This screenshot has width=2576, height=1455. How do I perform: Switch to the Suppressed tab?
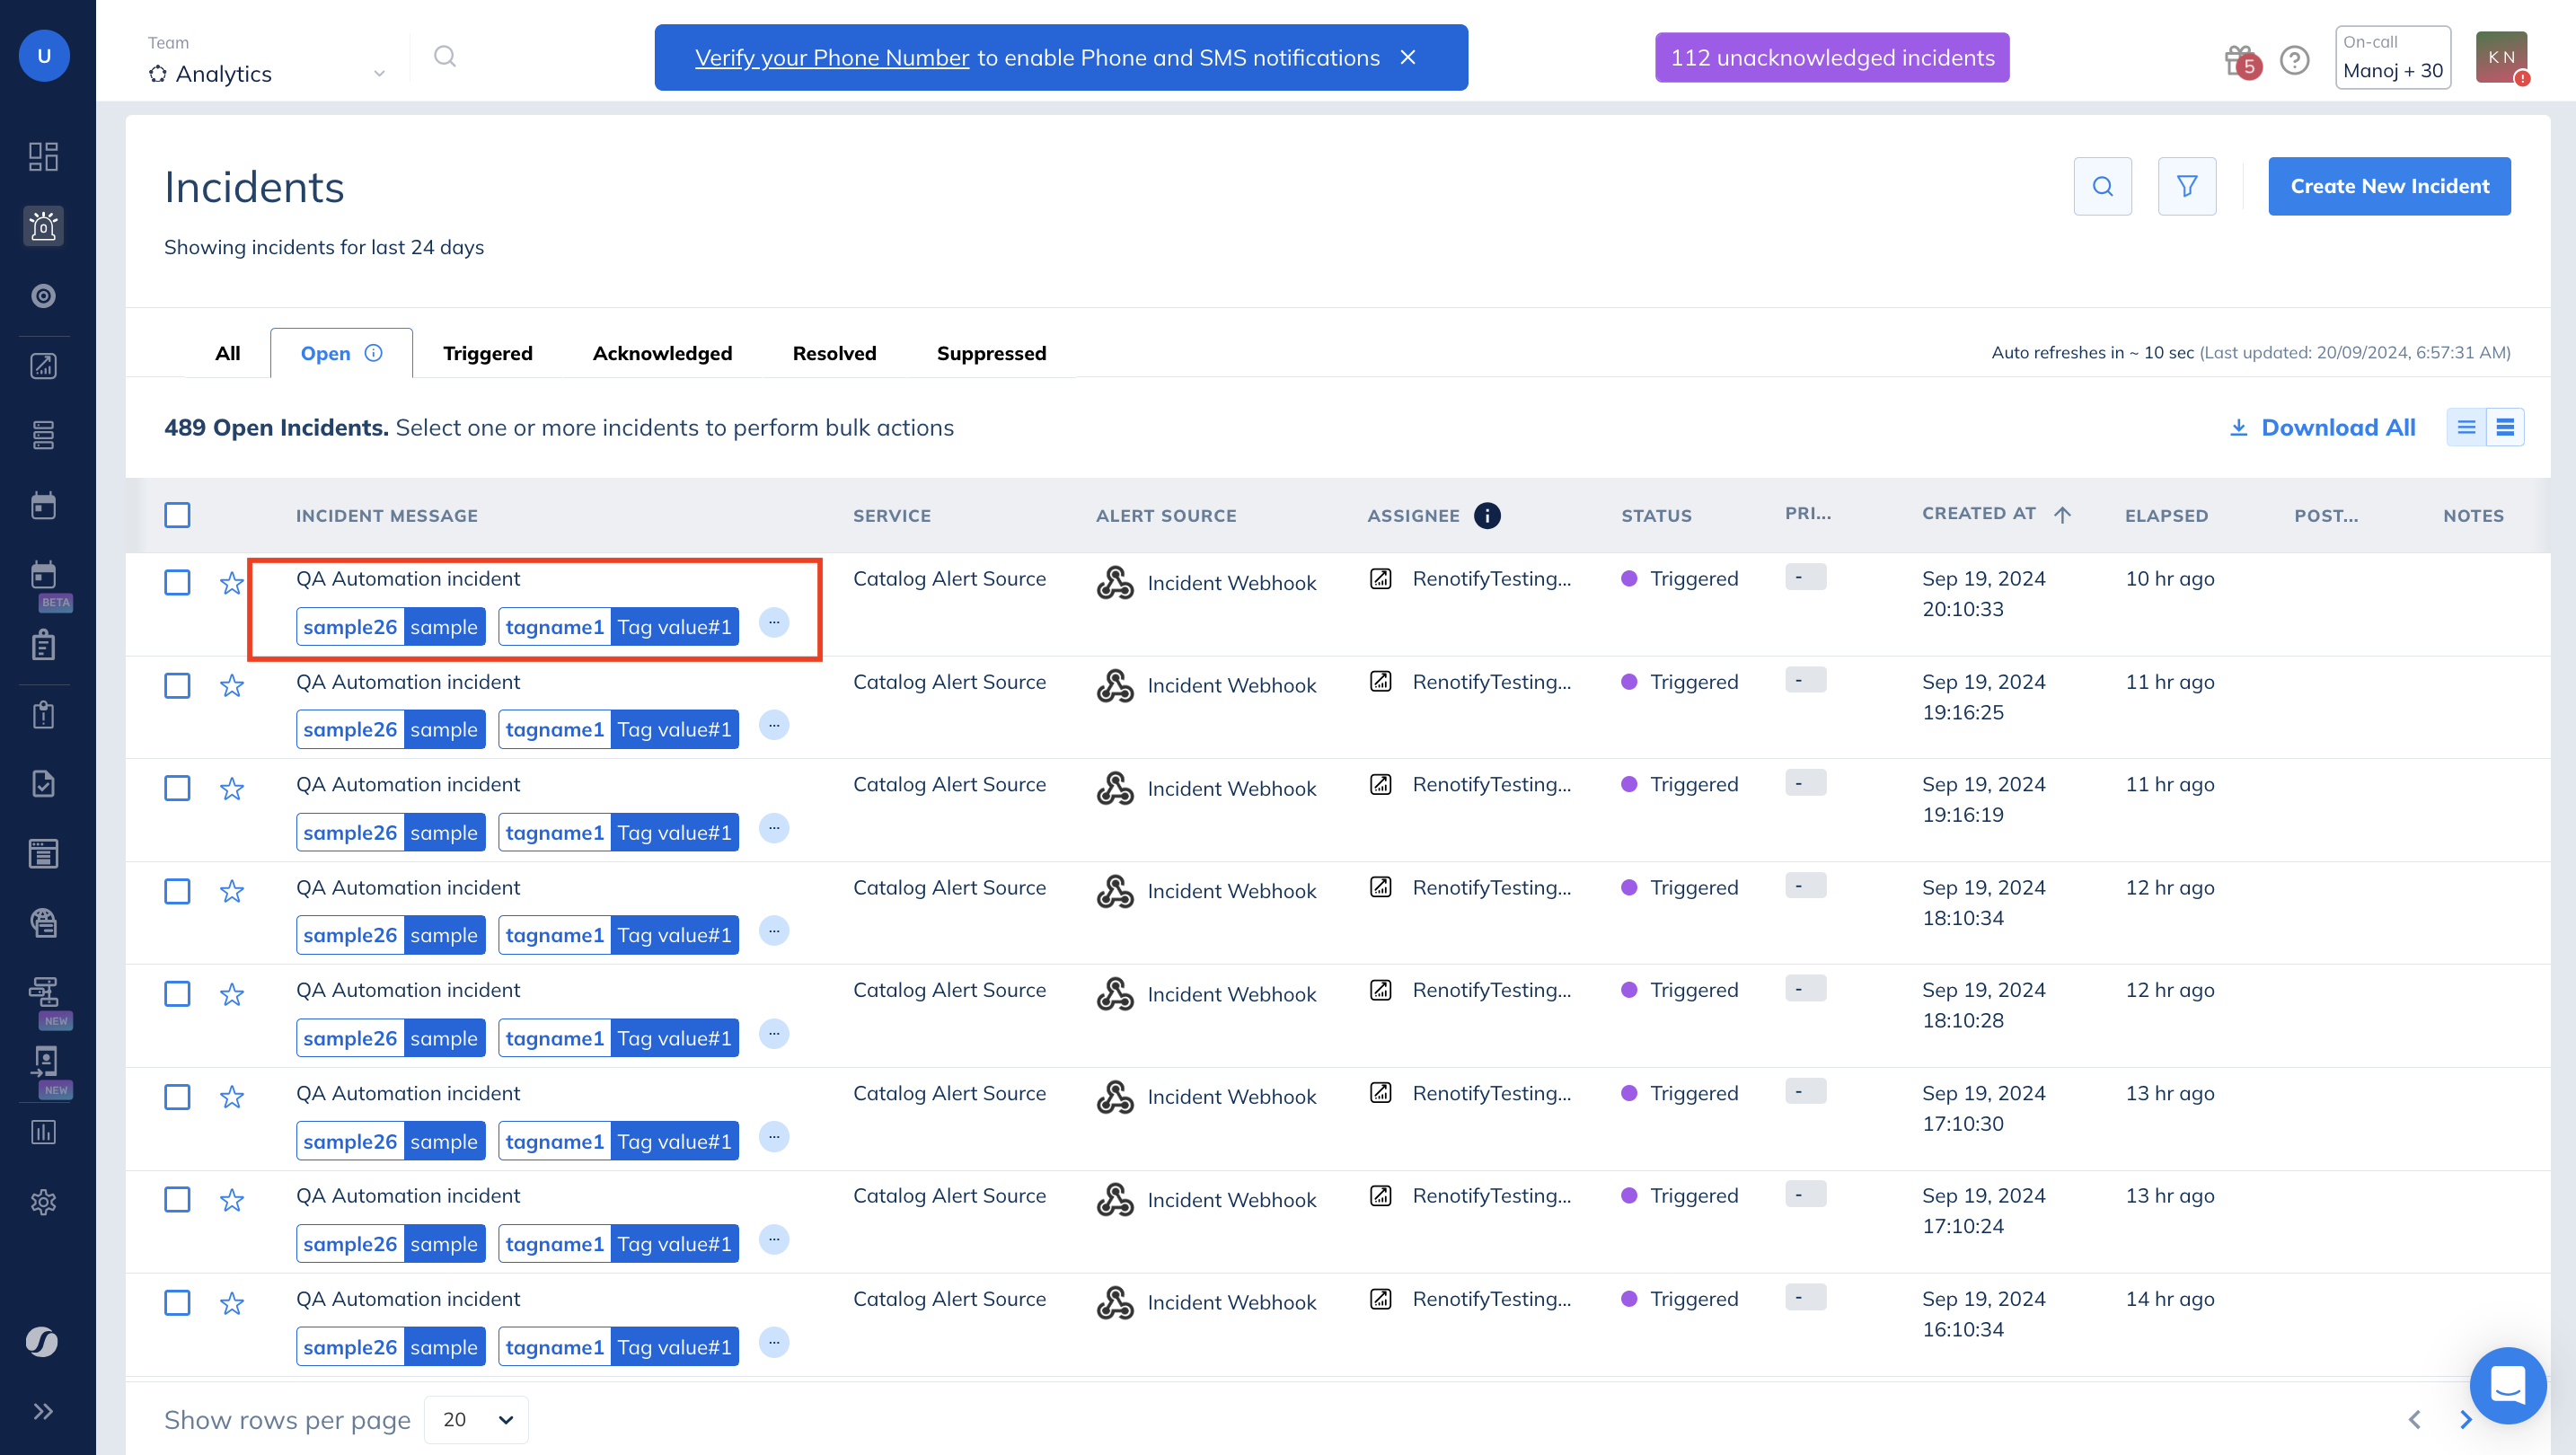pyautogui.click(x=991, y=353)
